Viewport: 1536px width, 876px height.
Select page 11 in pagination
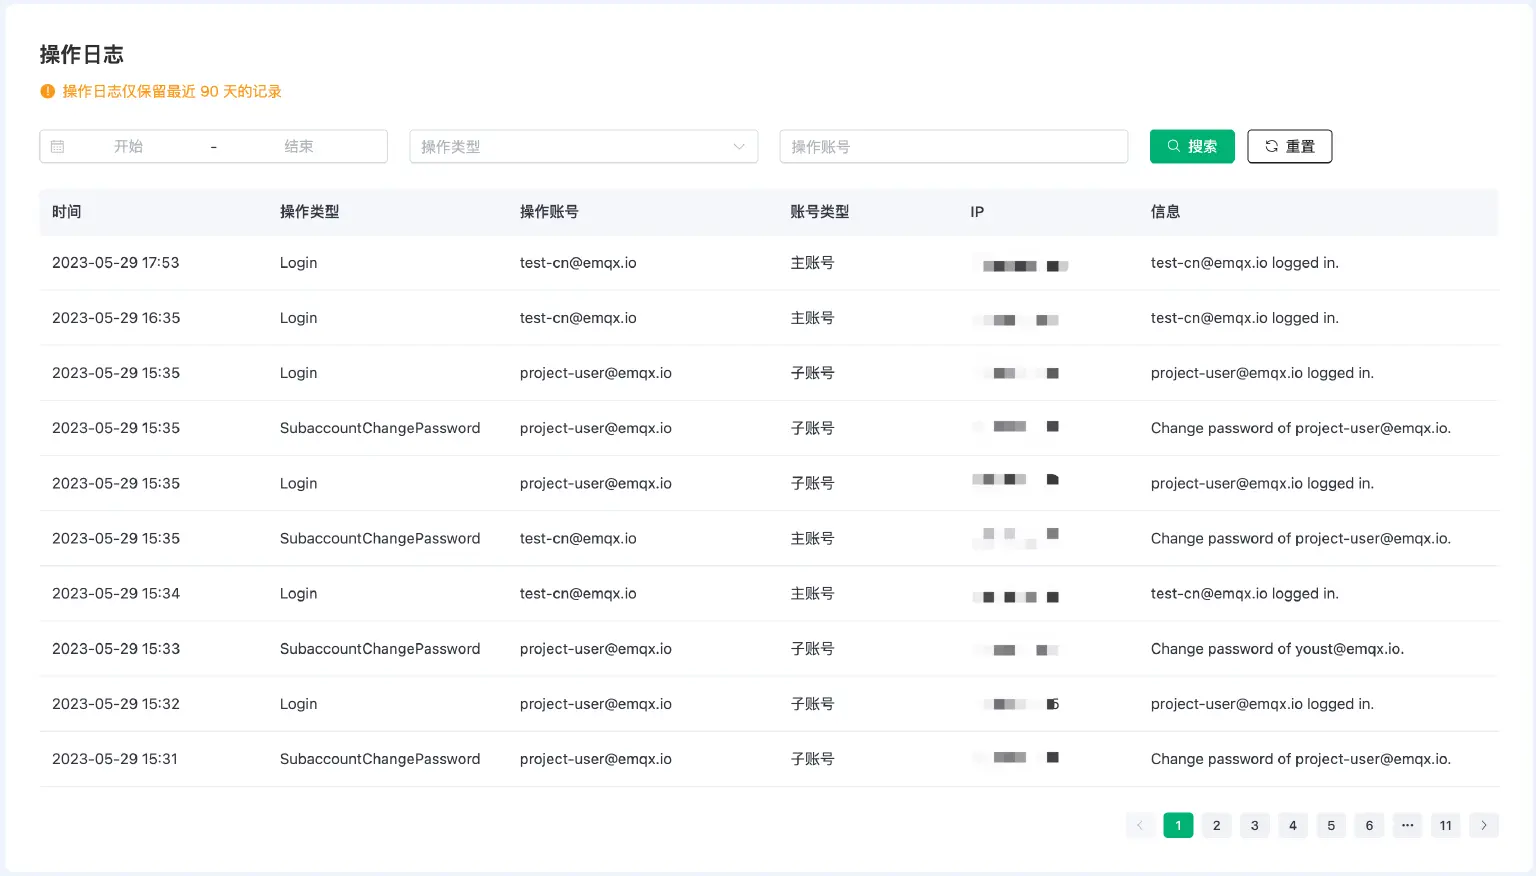tap(1445, 825)
